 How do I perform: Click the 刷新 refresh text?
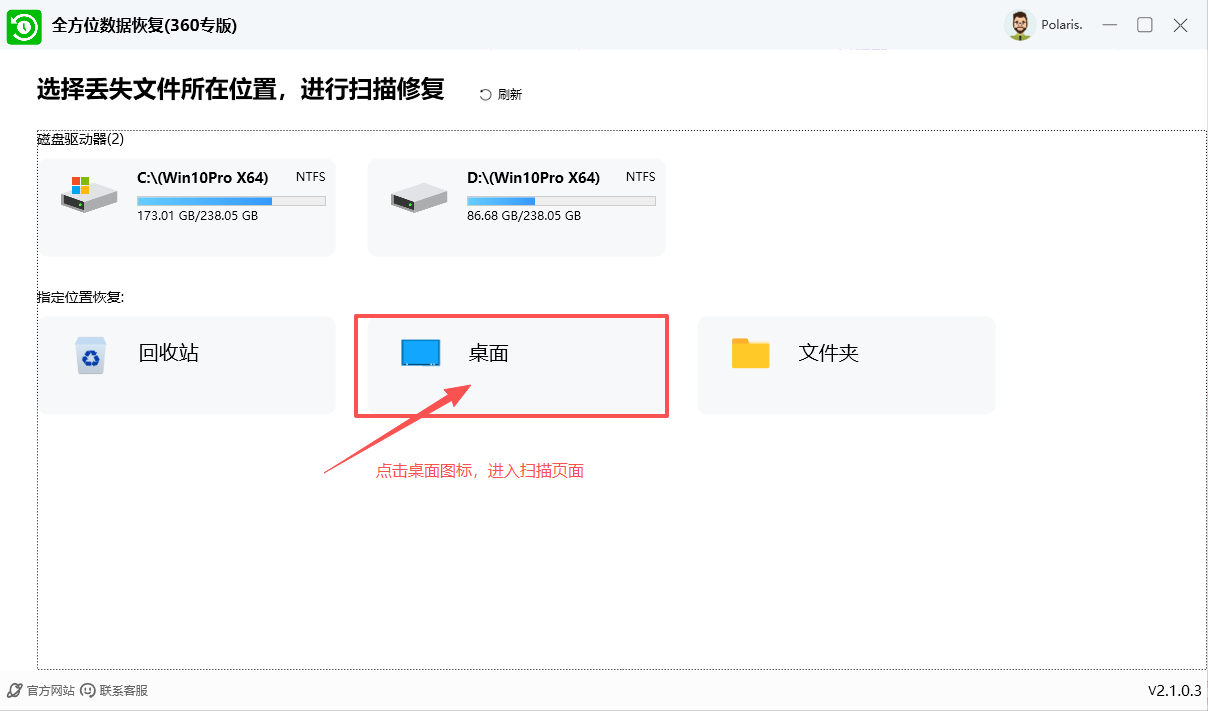click(x=510, y=95)
